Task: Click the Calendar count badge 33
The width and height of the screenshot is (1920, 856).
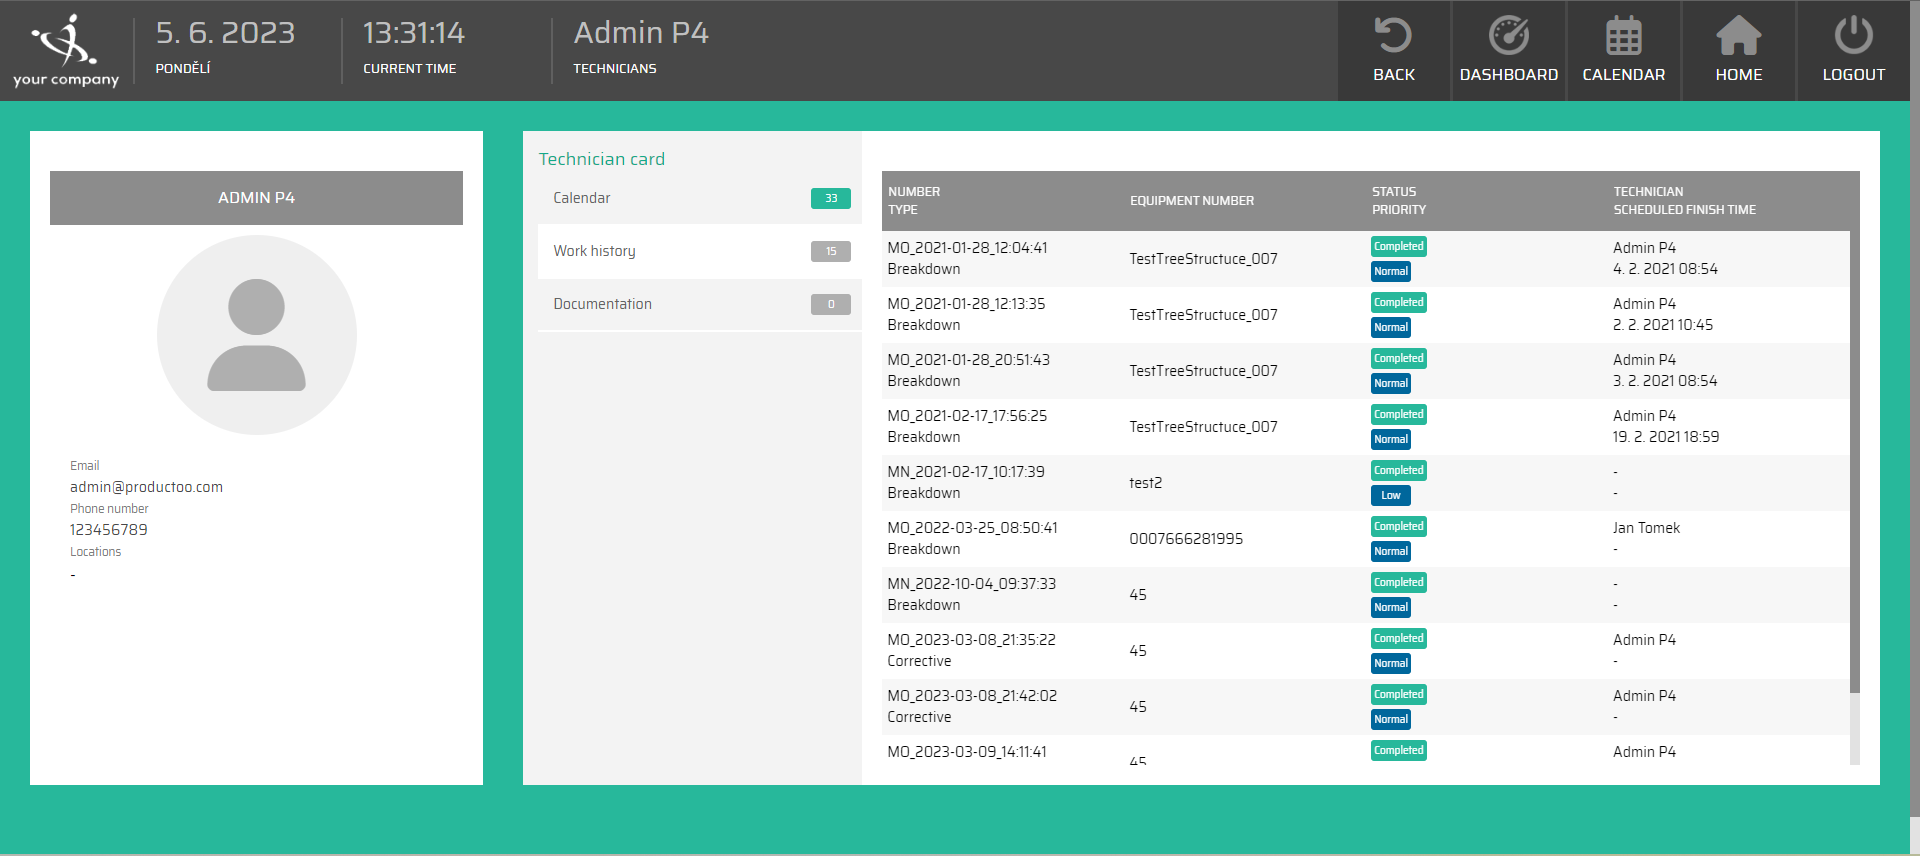Action: pyautogui.click(x=830, y=198)
